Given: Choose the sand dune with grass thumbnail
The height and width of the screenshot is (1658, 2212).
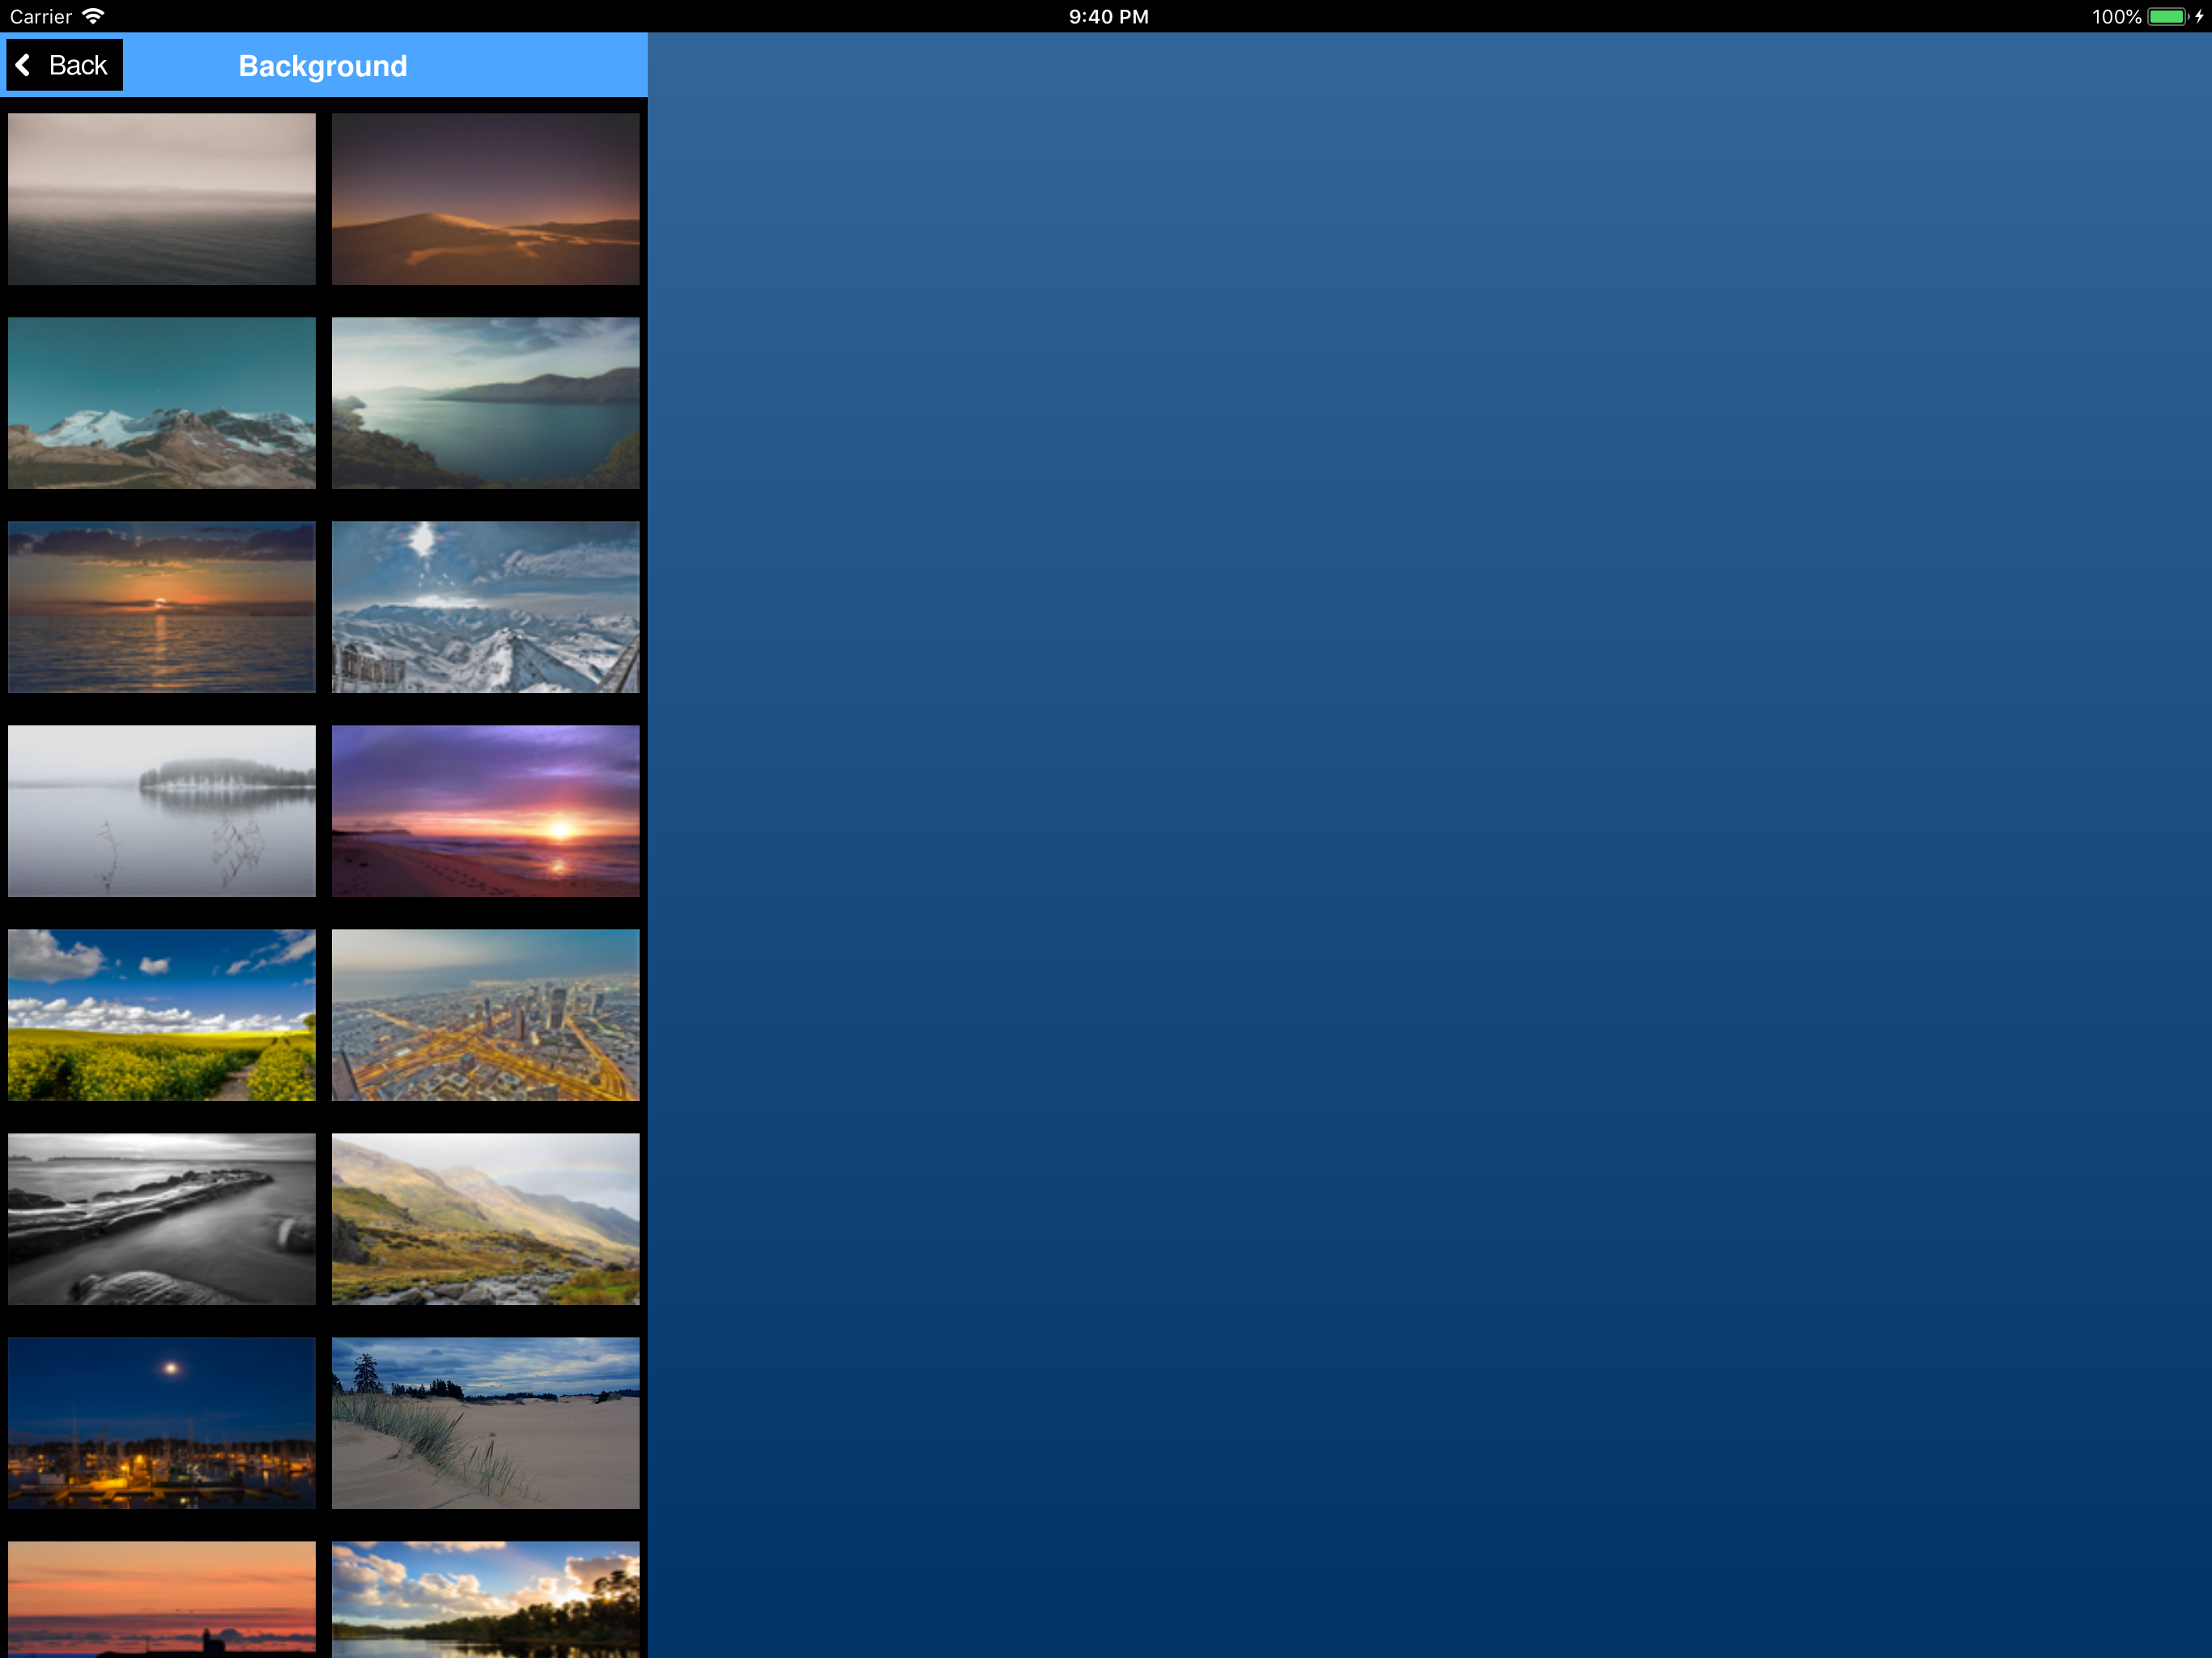Looking at the screenshot, I should coord(485,1423).
